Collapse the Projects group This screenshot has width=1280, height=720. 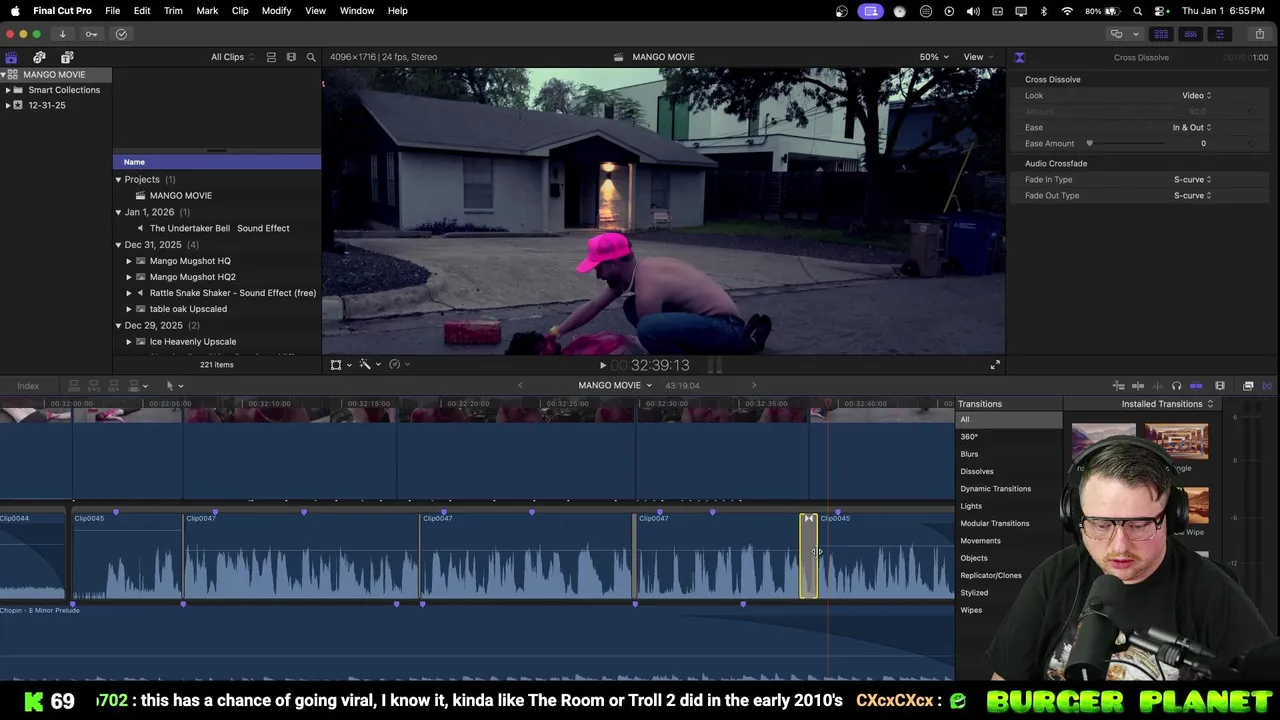point(118,180)
